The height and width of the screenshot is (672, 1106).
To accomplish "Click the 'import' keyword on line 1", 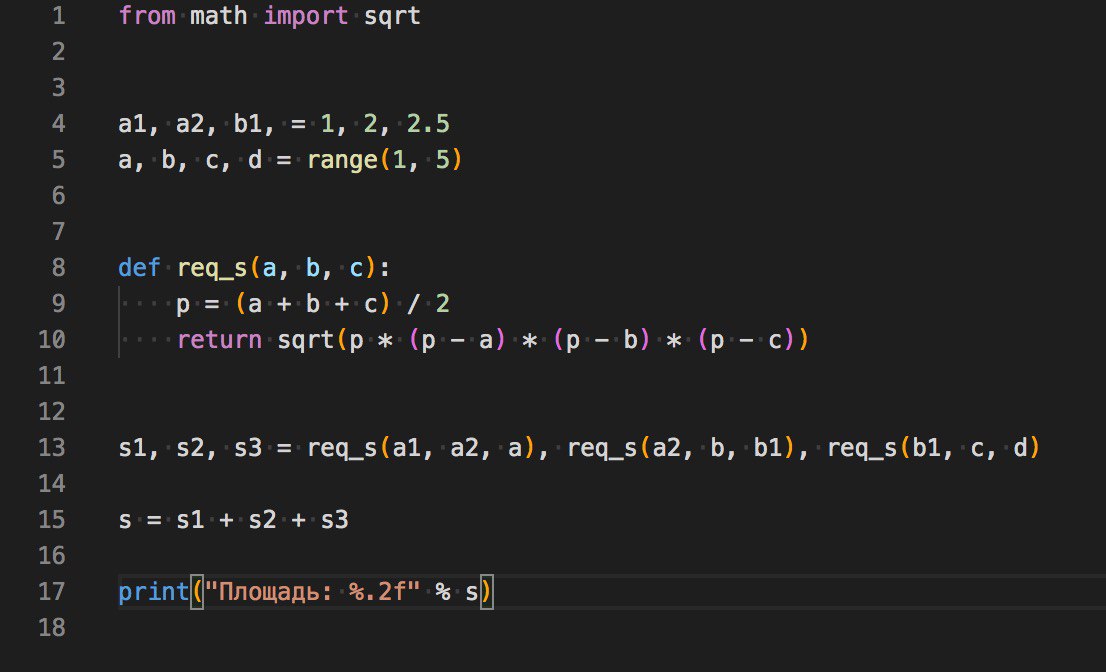I will [305, 16].
